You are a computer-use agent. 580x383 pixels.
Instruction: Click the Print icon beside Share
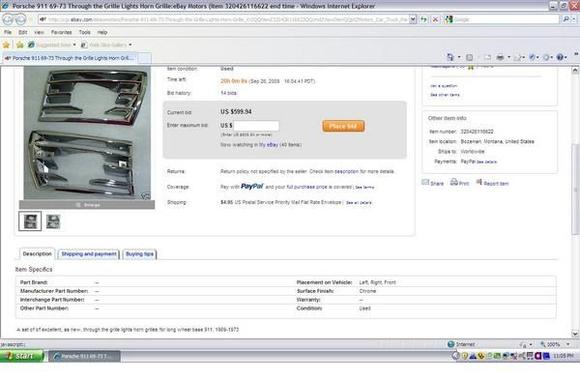pyautogui.click(x=454, y=182)
